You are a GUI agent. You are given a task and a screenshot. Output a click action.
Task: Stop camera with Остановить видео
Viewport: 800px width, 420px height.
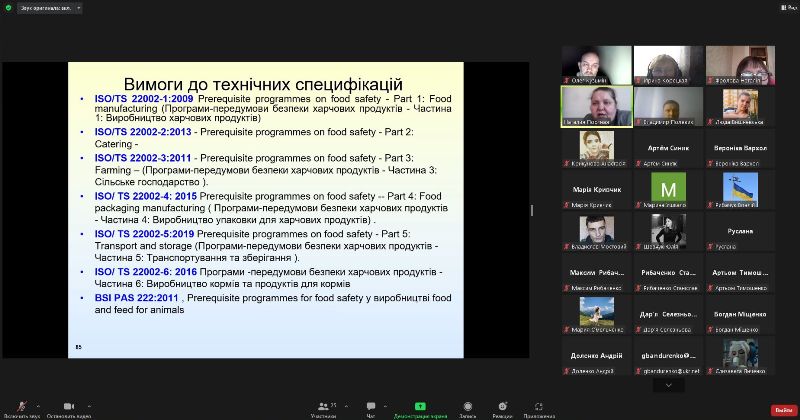click(69, 410)
